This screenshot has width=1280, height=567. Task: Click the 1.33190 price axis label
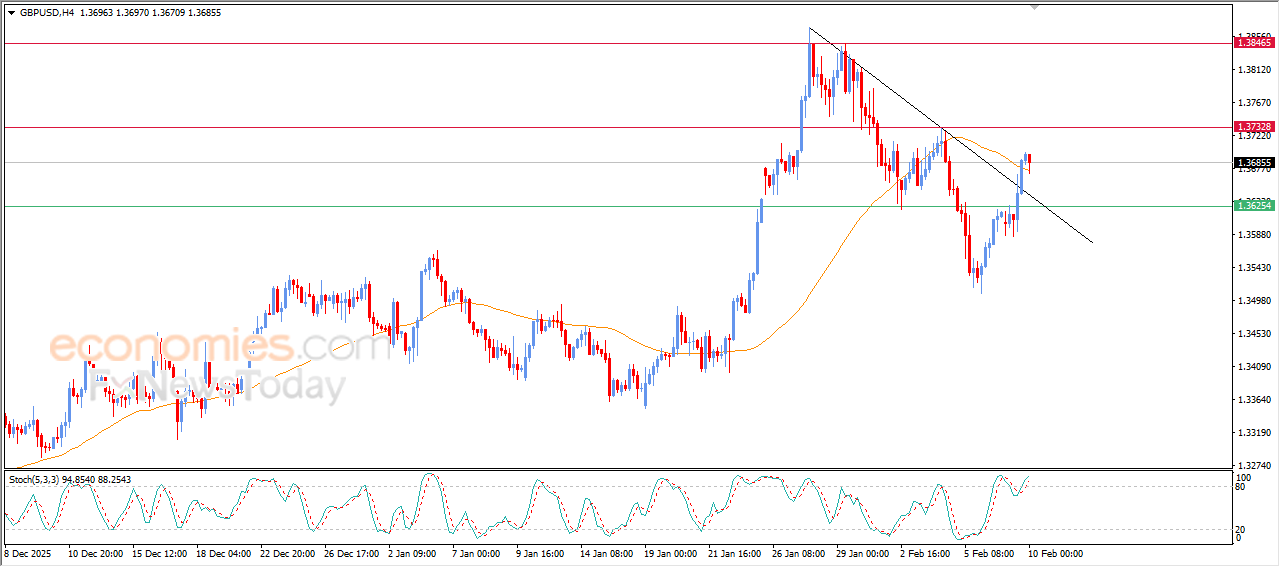click(x=1253, y=433)
